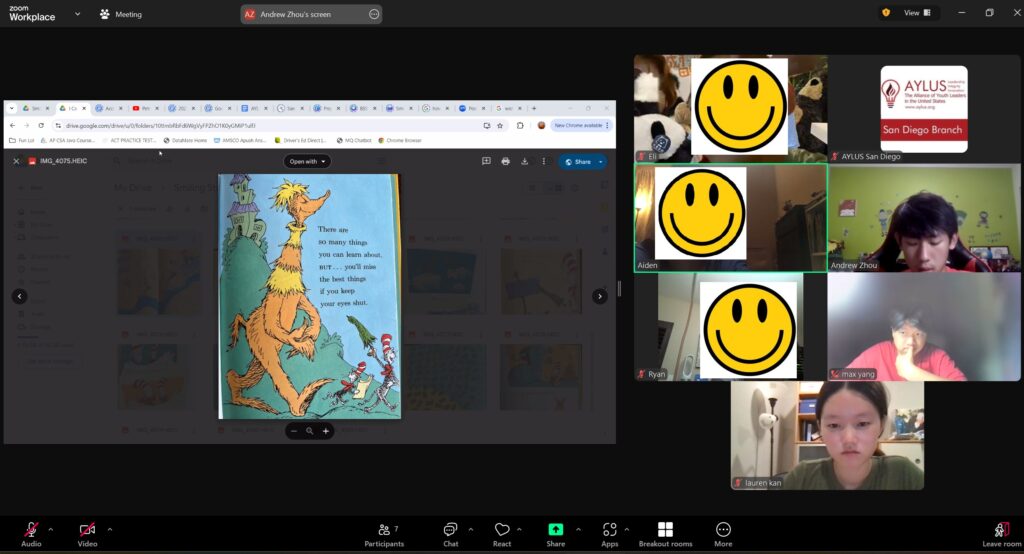The width and height of the screenshot is (1024, 554).
Task: Select the Andrew Zhou's screen pill
Action: [x=311, y=14]
